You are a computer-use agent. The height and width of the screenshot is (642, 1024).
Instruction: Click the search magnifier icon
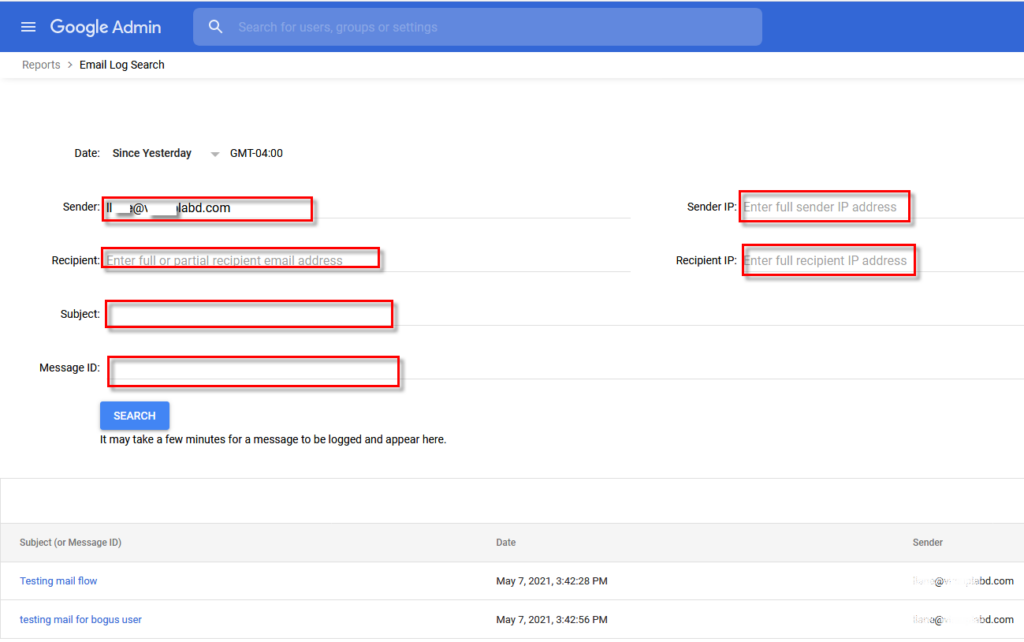point(216,26)
